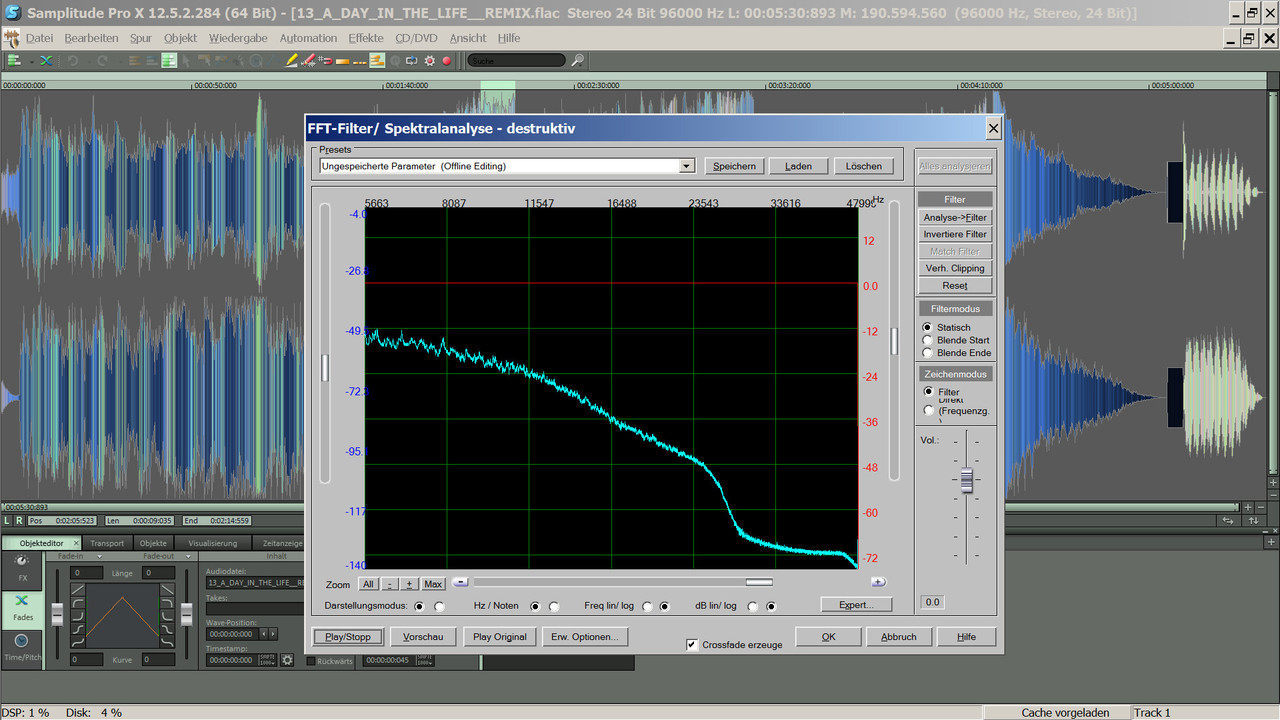The width and height of the screenshot is (1280, 720).
Task: Click the Fade-in vertical slider handle
Action: tap(57, 613)
